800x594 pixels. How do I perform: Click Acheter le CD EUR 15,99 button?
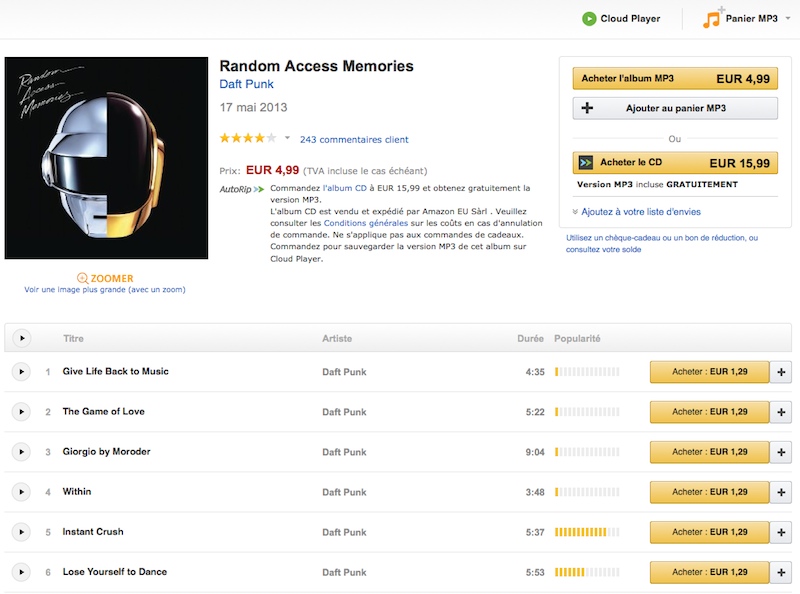point(675,163)
